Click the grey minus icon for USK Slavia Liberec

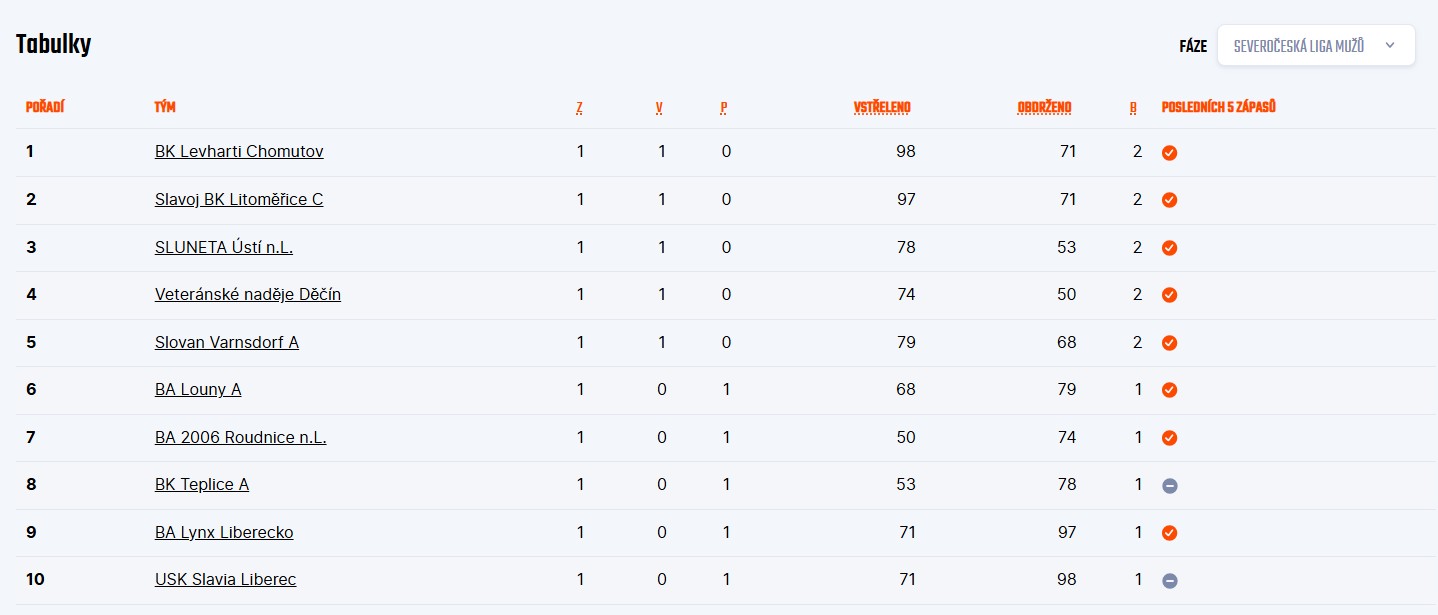pos(1169,580)
